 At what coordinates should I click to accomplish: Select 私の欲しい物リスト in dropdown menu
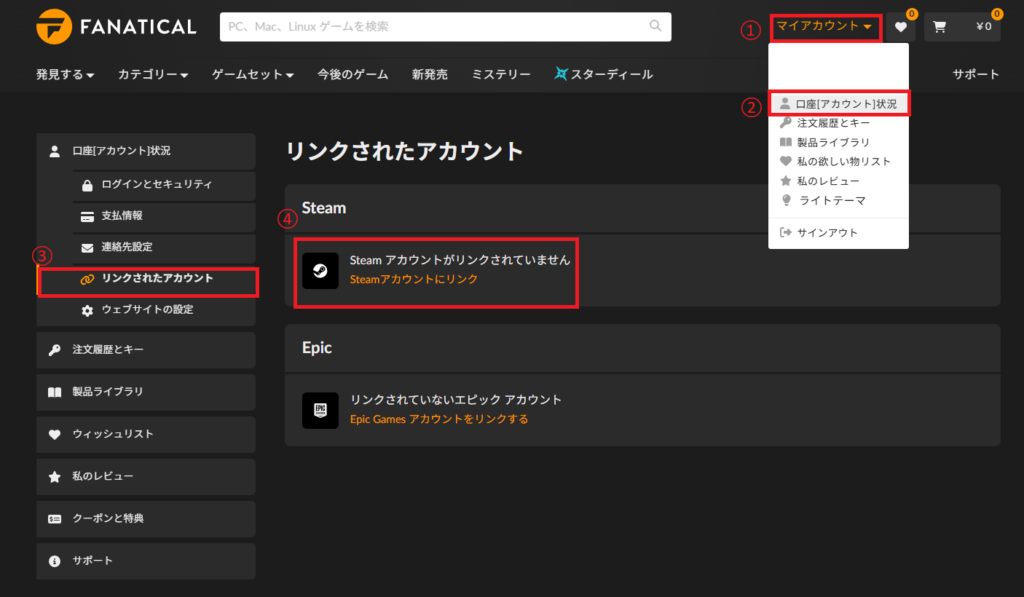pyautogui.click(x=839, y=161)
